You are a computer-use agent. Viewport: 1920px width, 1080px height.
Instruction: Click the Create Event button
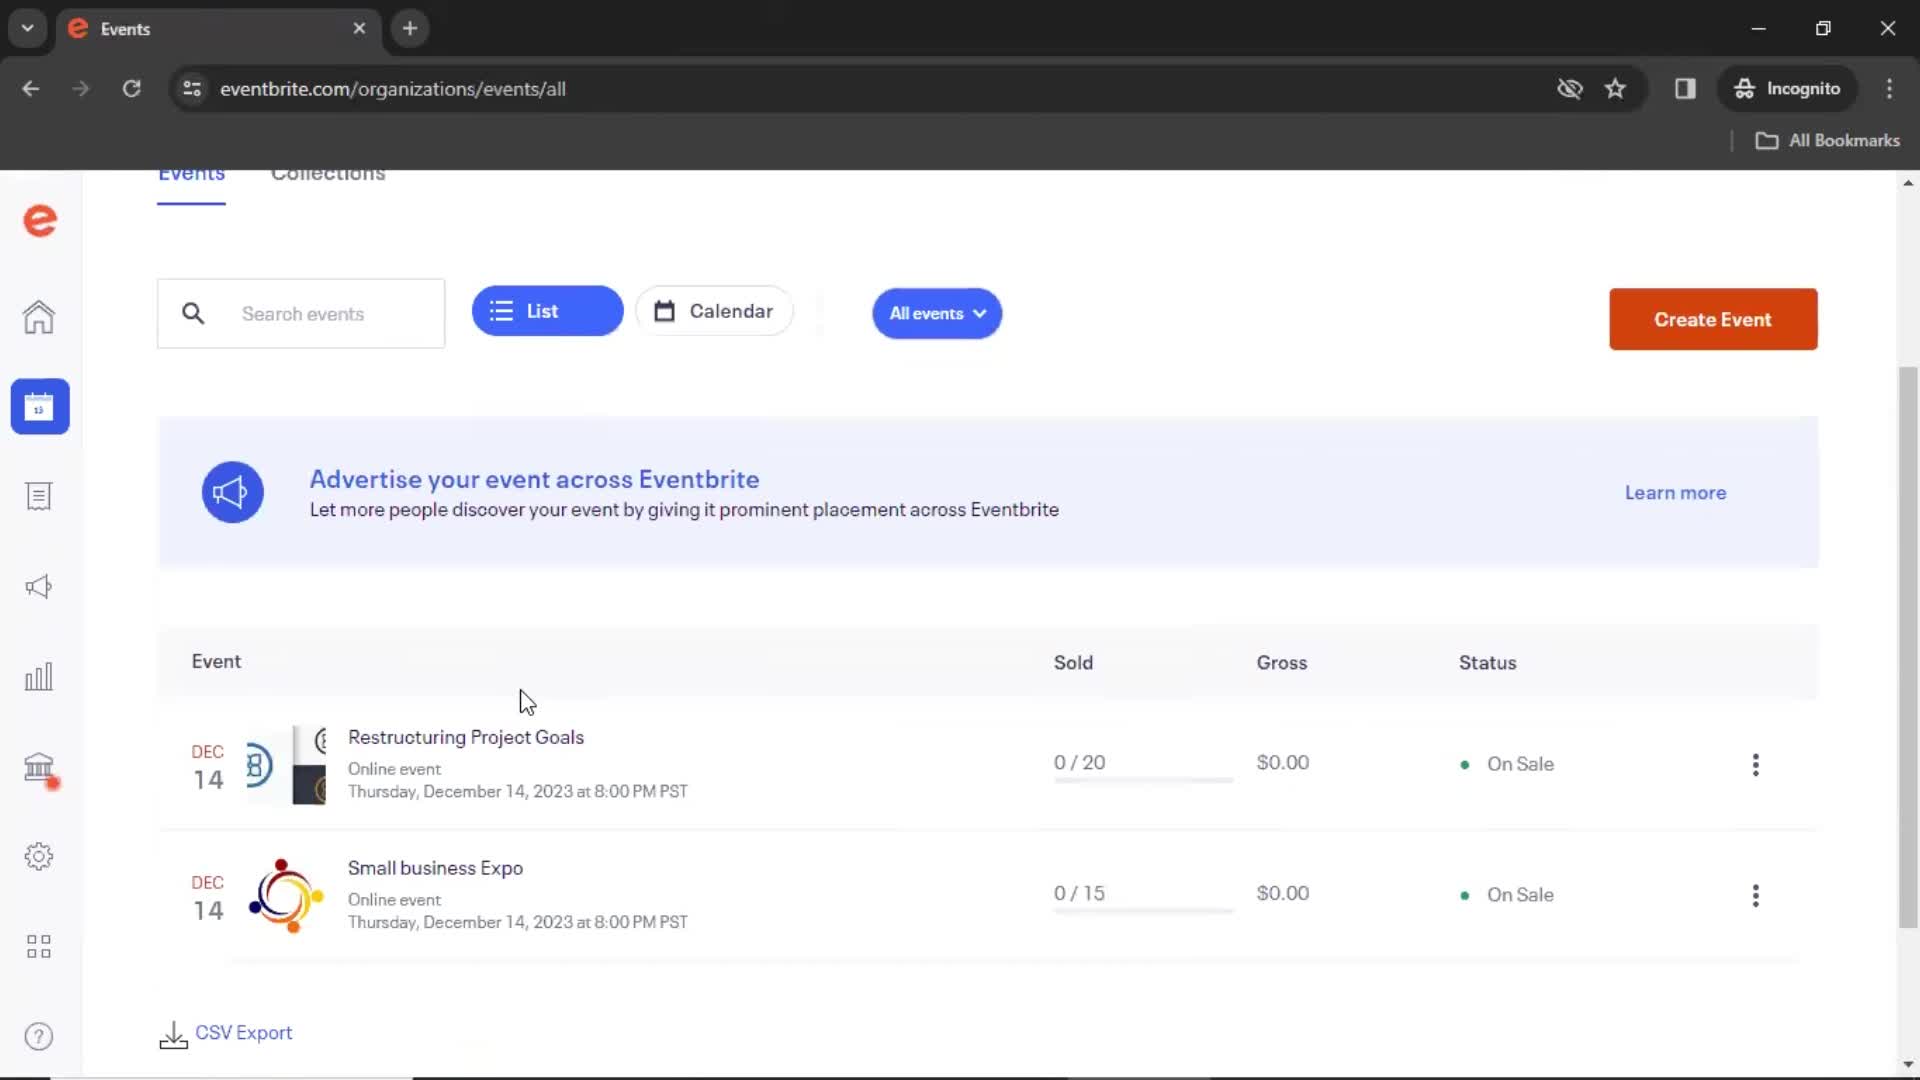[1713, 319]
